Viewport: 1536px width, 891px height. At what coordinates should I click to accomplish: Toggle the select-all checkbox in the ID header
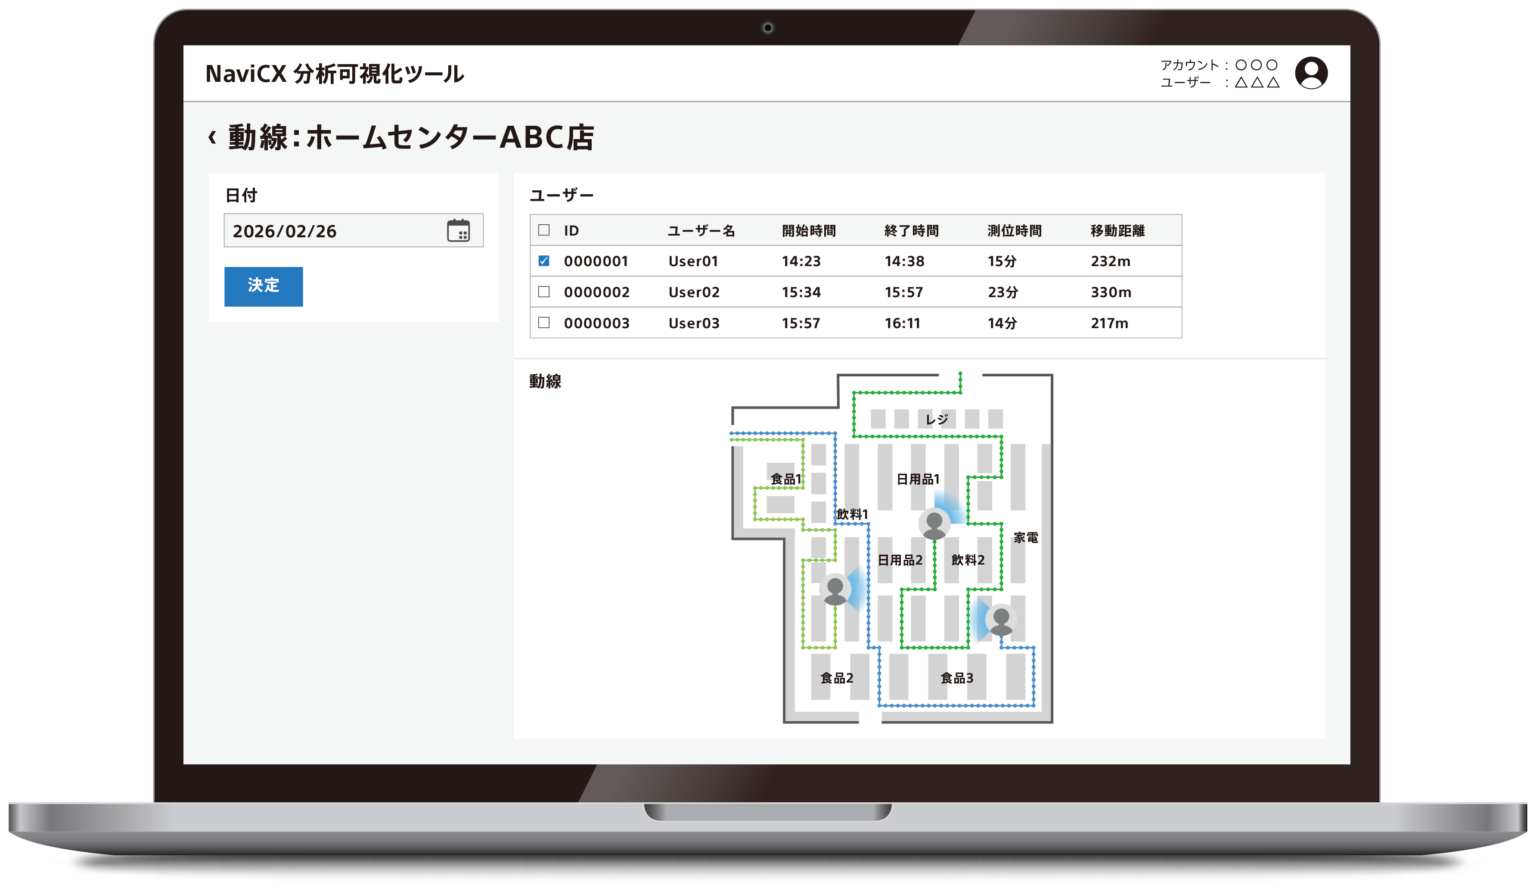pyautogui.click(x=544, y=230)
